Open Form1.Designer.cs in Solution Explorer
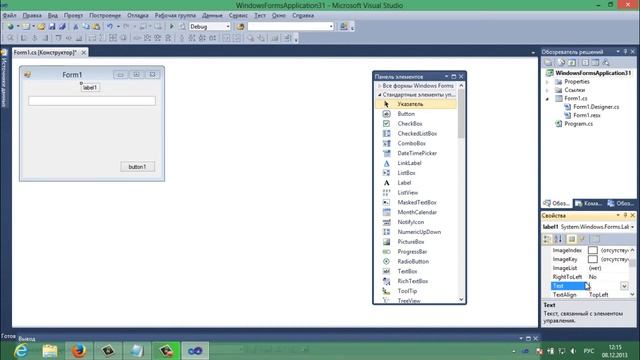The image size is (640, 360). pos(596,107)
